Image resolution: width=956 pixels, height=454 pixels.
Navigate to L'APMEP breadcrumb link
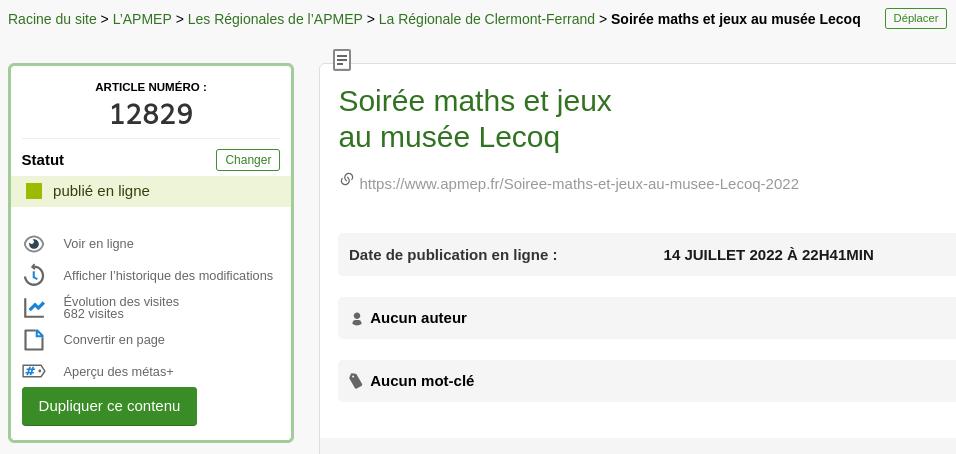142,19
